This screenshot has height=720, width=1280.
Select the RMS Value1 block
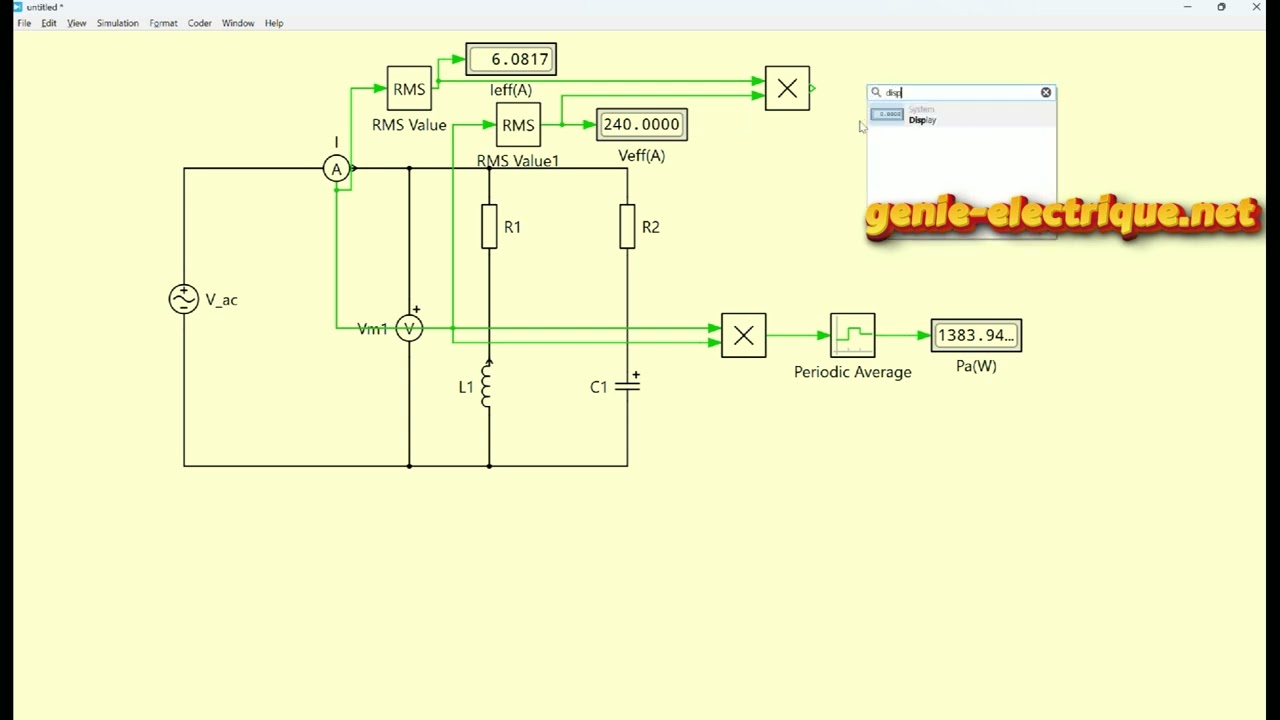coord(518,125)
